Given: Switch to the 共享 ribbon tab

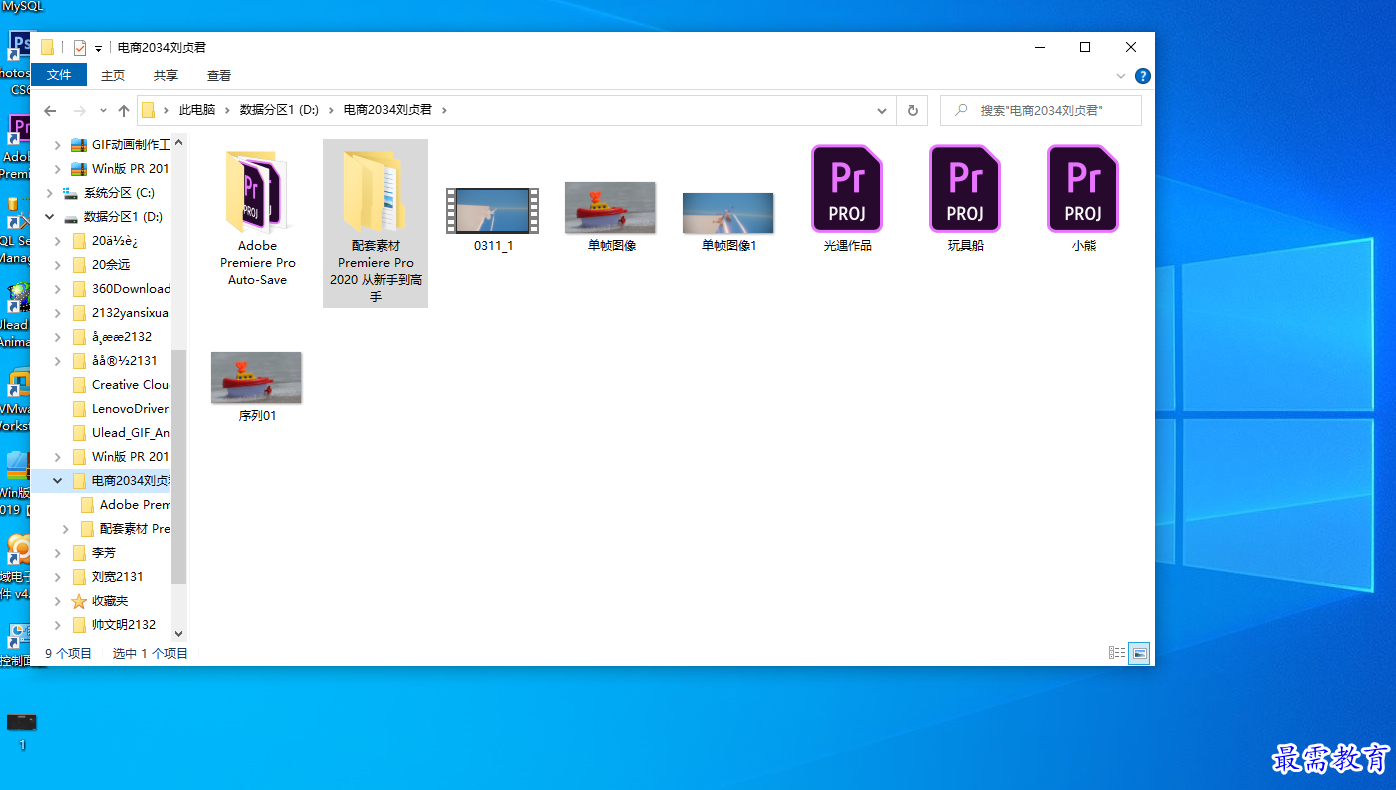Looking at the screenshot, I should click(166, 75).
